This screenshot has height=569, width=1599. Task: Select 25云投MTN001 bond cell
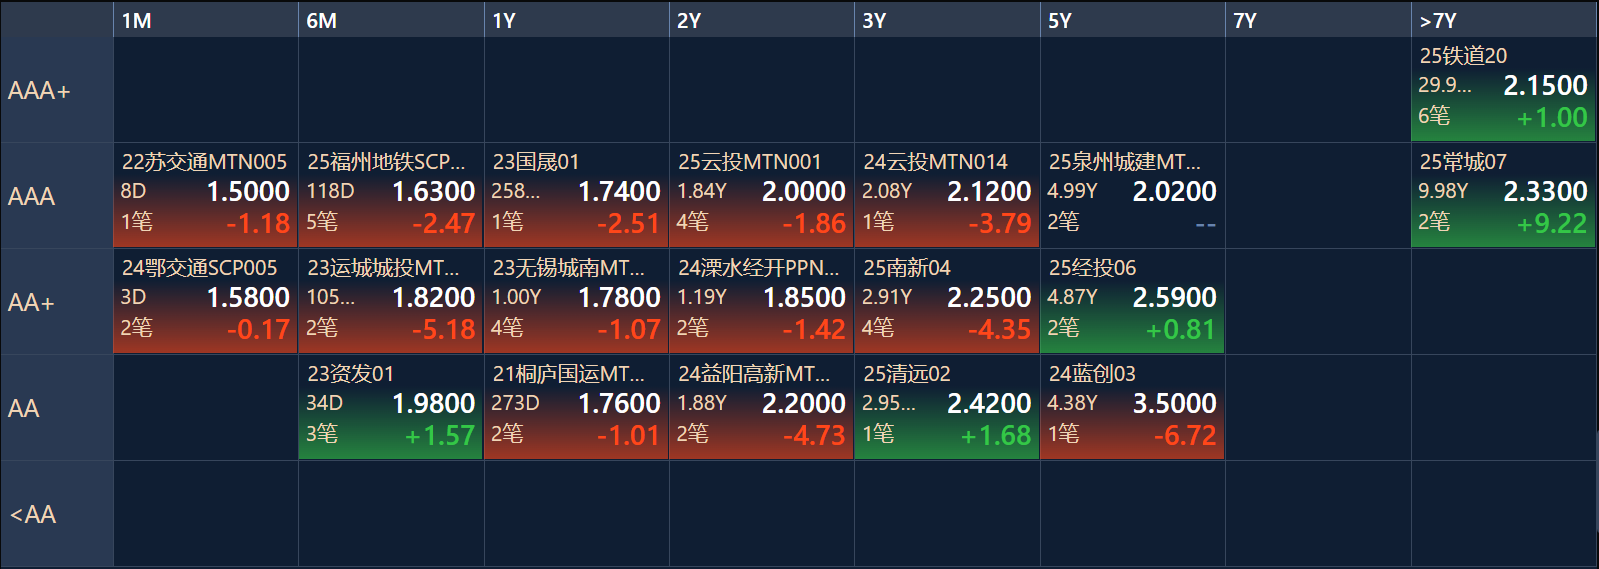pyautogui.click(x=761, y=196)
